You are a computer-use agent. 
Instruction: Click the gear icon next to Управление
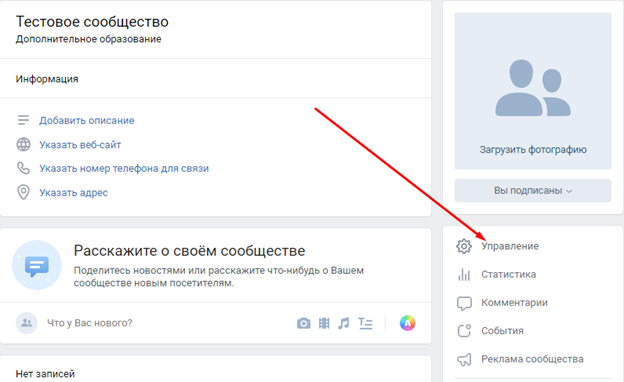pyautogui.click(x=464, y=246)
